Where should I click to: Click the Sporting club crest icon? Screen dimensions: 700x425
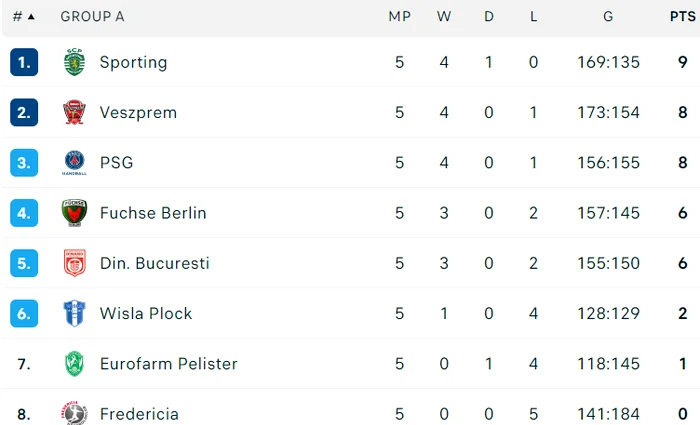pos(74,62)
